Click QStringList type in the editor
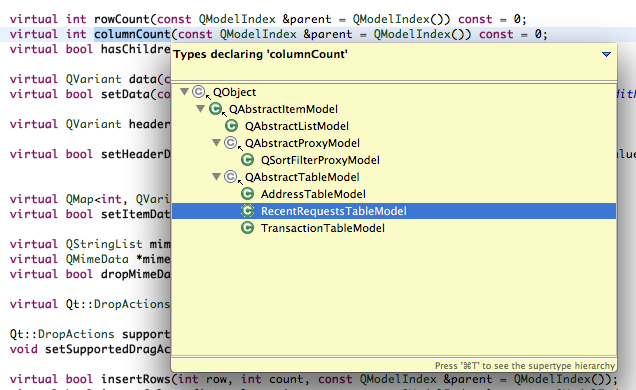This screenshot has width=636, height=390. 104,244
